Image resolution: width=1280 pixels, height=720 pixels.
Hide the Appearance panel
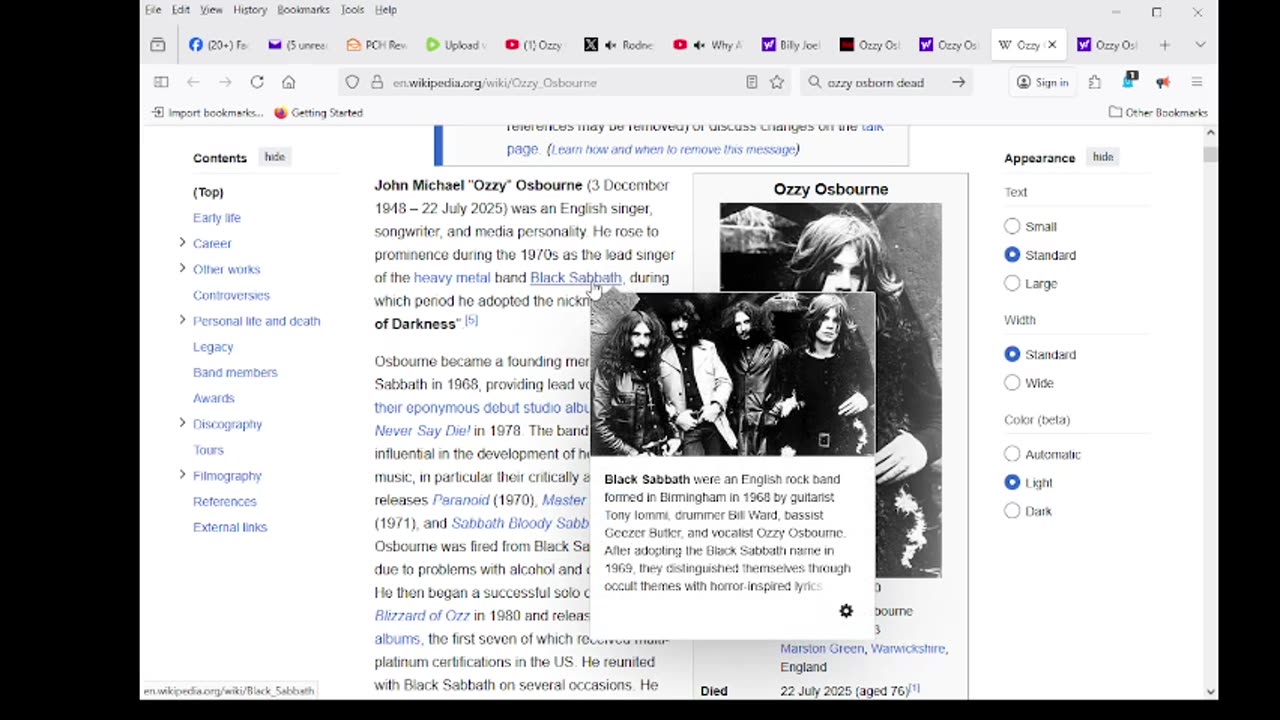coord(1103,157)
